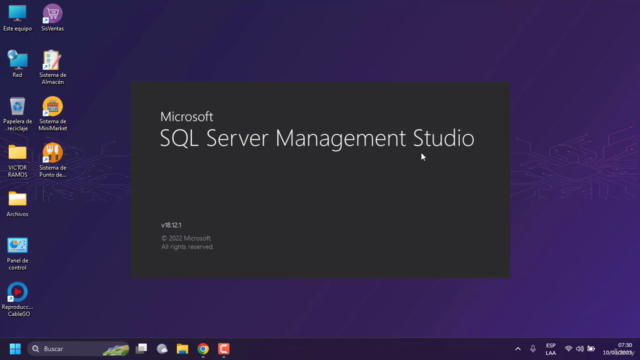Launch Sistema de Punto de... shortcut
The image size is (640, 360).
tap(52, 160)
